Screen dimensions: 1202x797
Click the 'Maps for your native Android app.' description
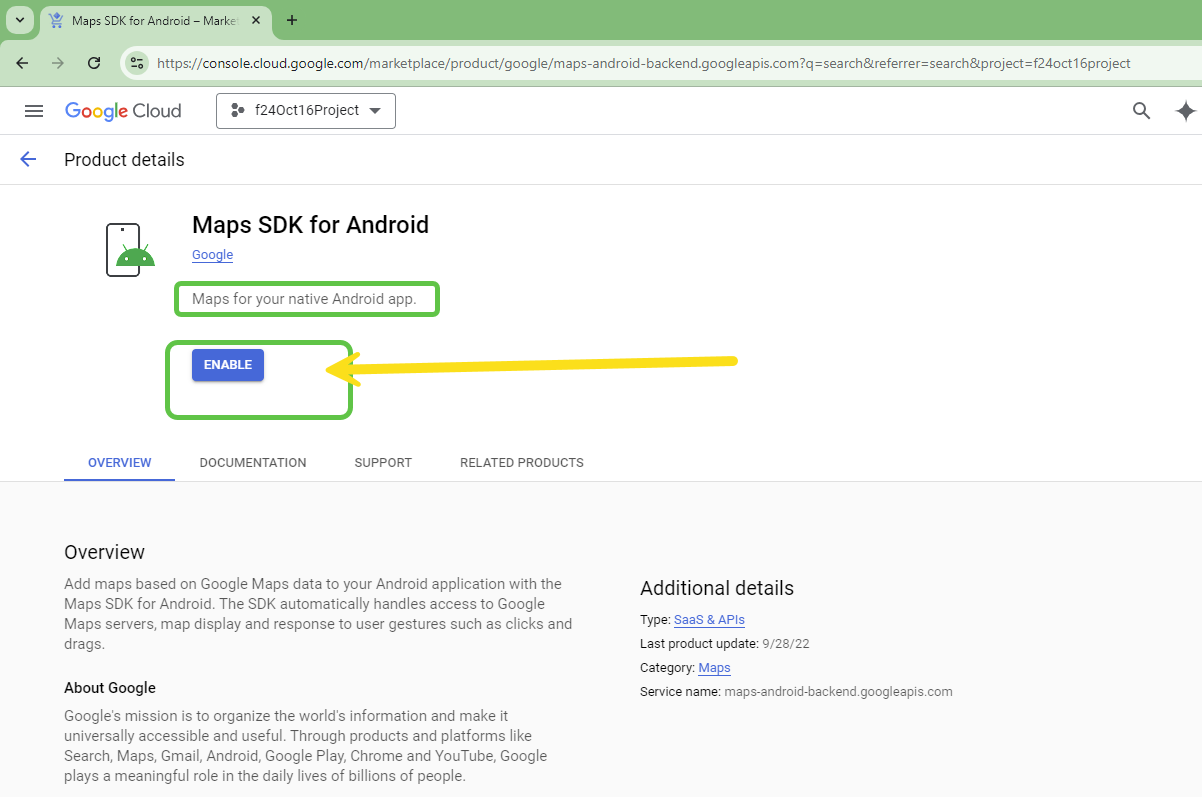(304, 299)
